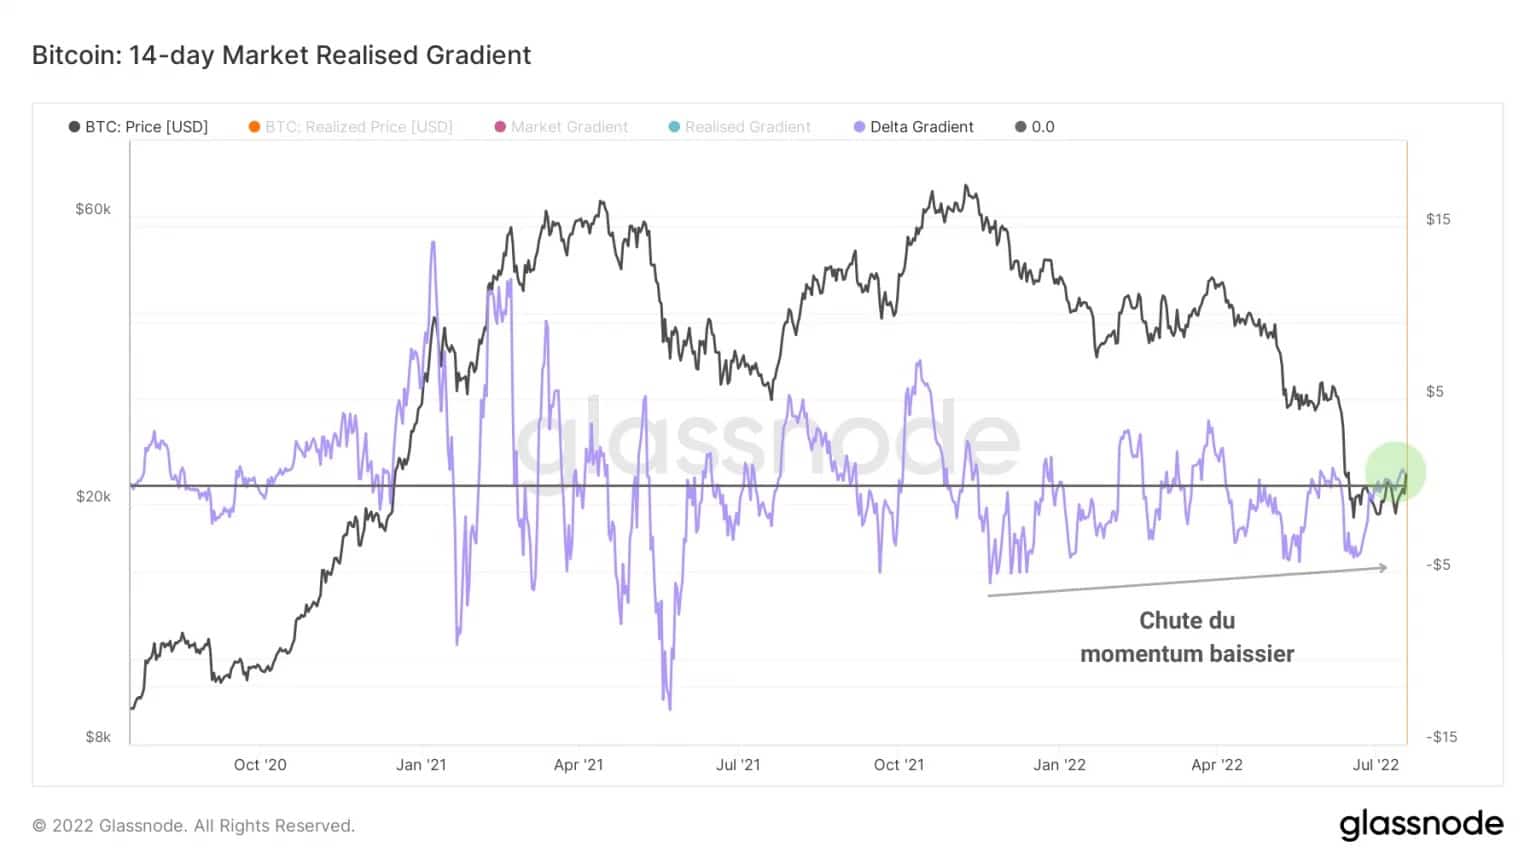Enable the BTC: Realized Price [USD] series

pos(351,127)
